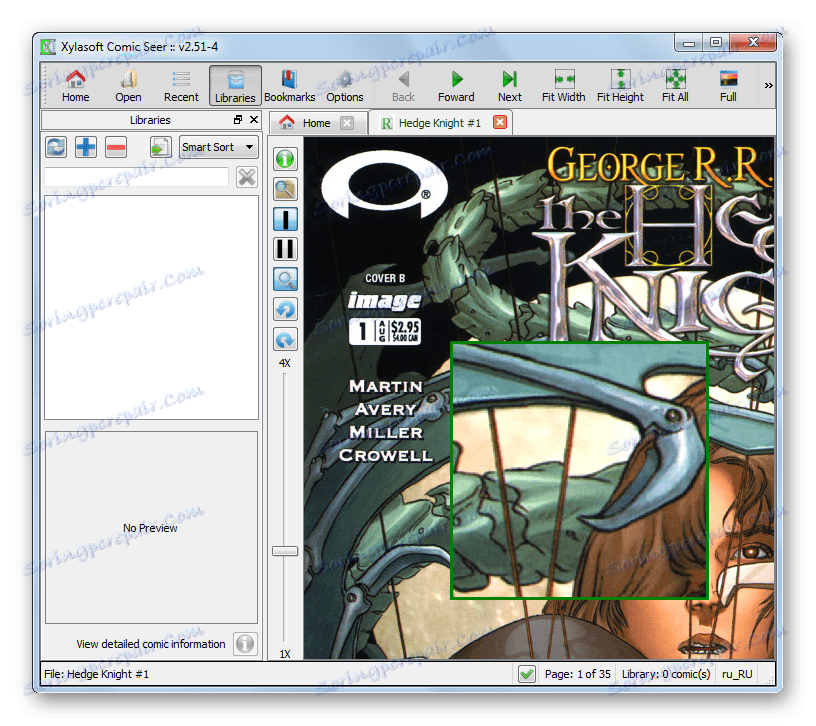Image resolution: width=816 pixels, height=726 pixels.
Task: Click Page: 1 of 35 status
Action: 578,674
